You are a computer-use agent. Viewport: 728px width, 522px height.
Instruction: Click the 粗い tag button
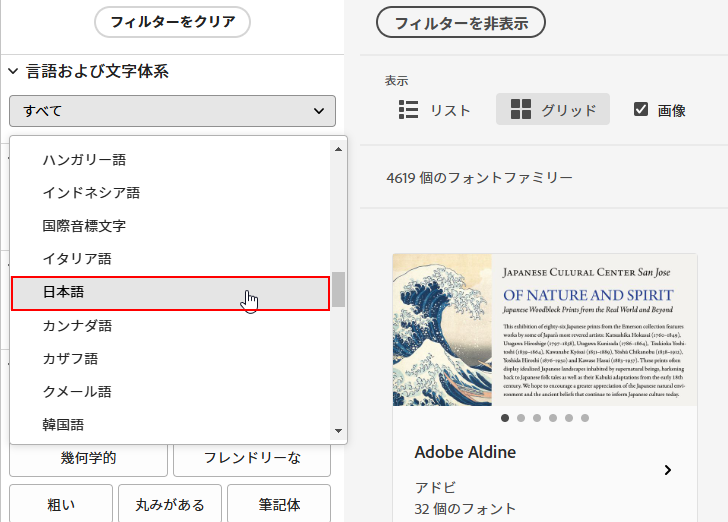pyautogui.click(x=61, y=503)
